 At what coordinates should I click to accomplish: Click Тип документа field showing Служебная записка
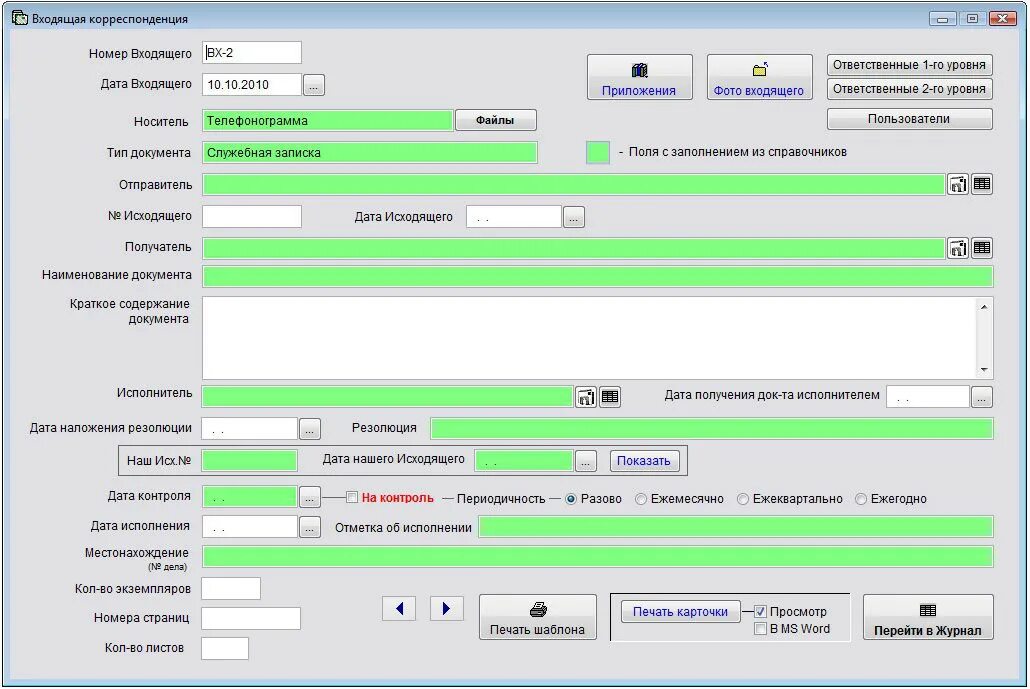coord(370,152)
